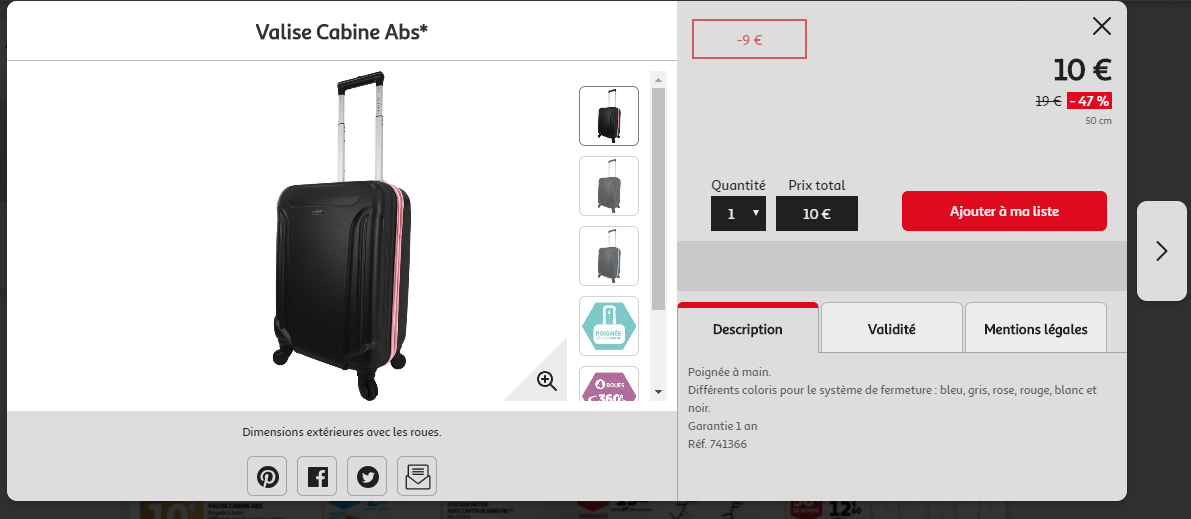Switch to the Validité tab
The width and height of the screenshot is (1191, 519).
point(891,329)
